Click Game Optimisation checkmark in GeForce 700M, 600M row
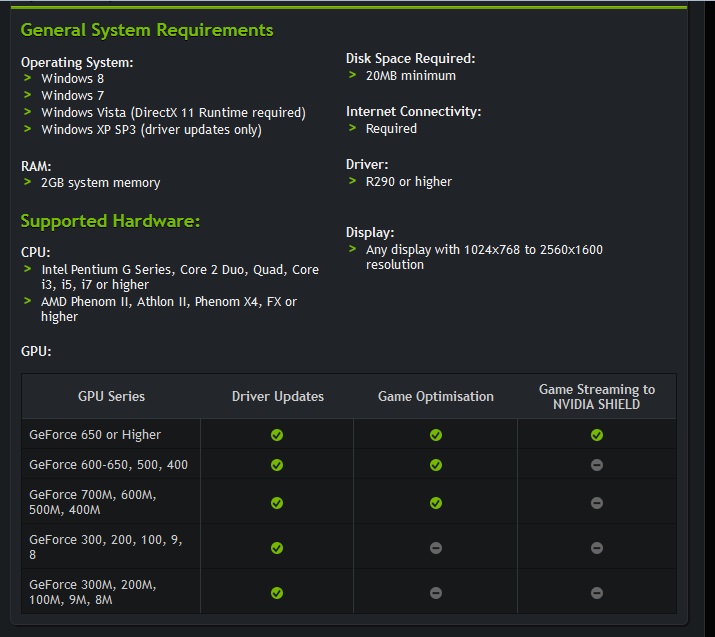The height and width of the screenshot is (637, 715). (436, 503)
